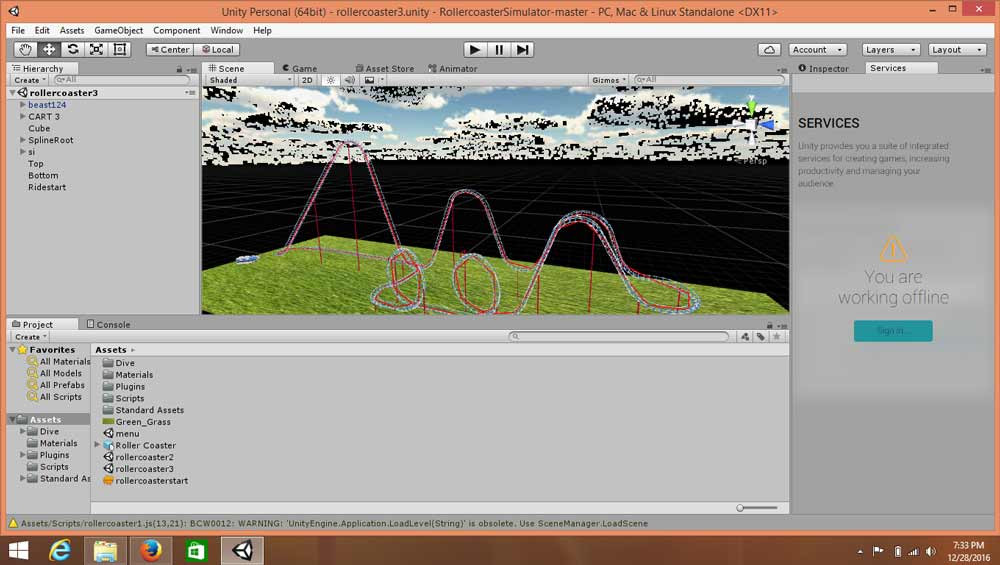Screen dimensions: 1000x565
Task: Open the Component menu
Action: point(177,30)
